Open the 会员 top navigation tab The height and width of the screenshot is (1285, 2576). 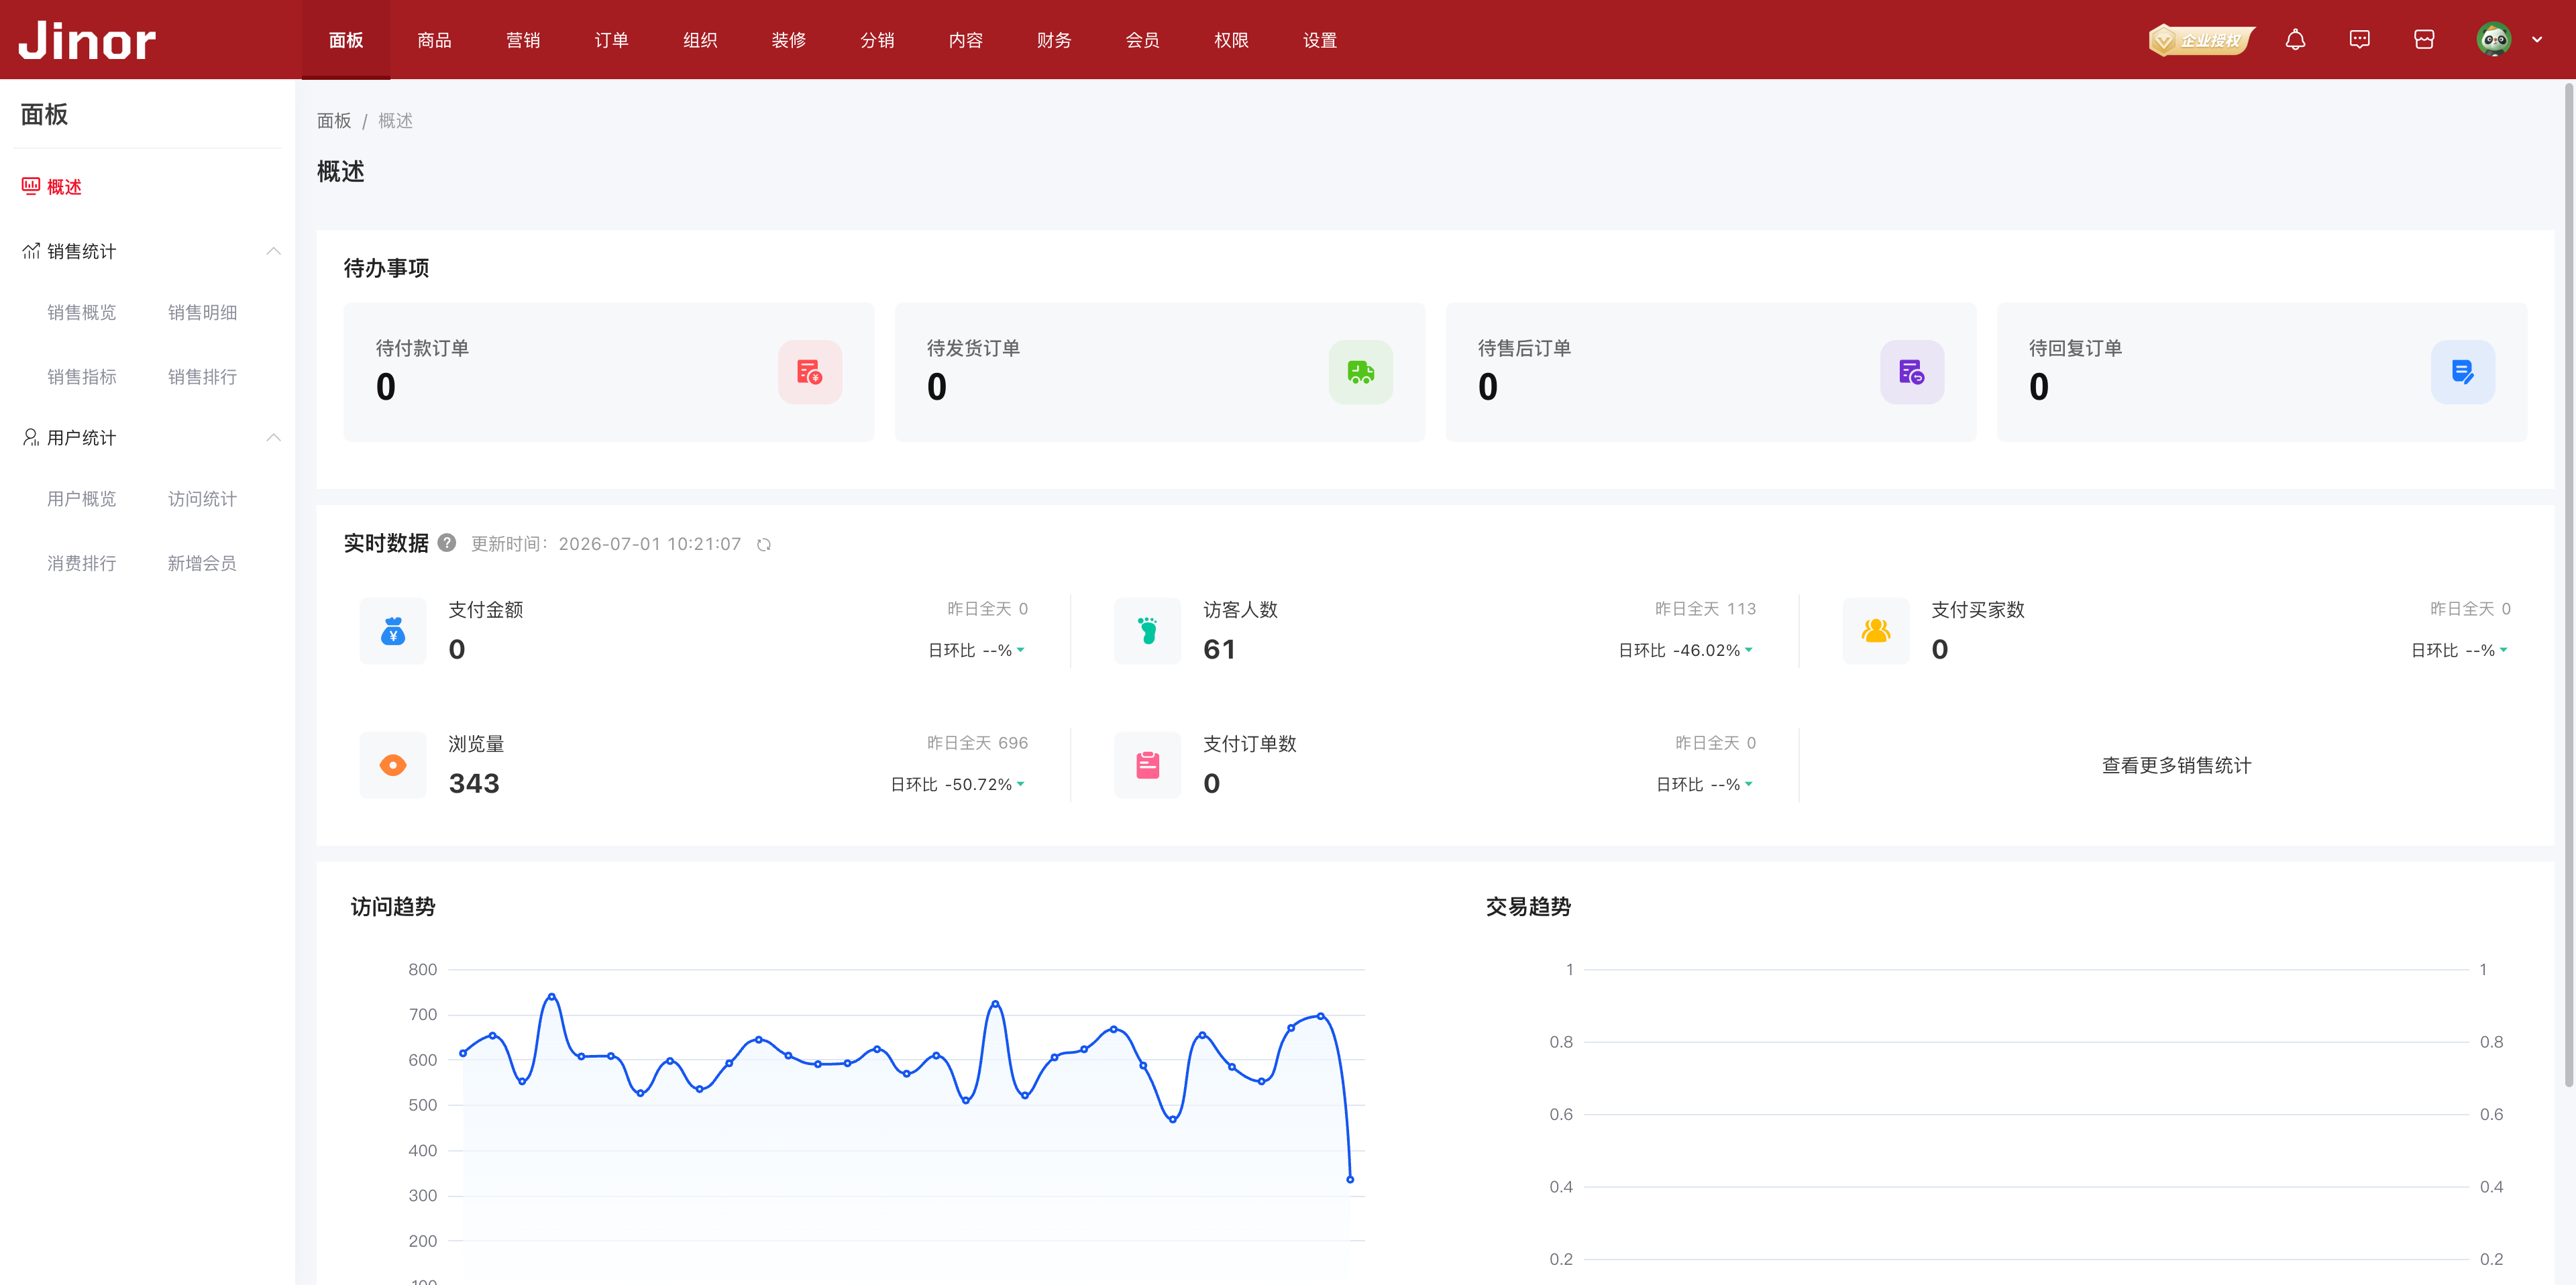click(1142, 40)
